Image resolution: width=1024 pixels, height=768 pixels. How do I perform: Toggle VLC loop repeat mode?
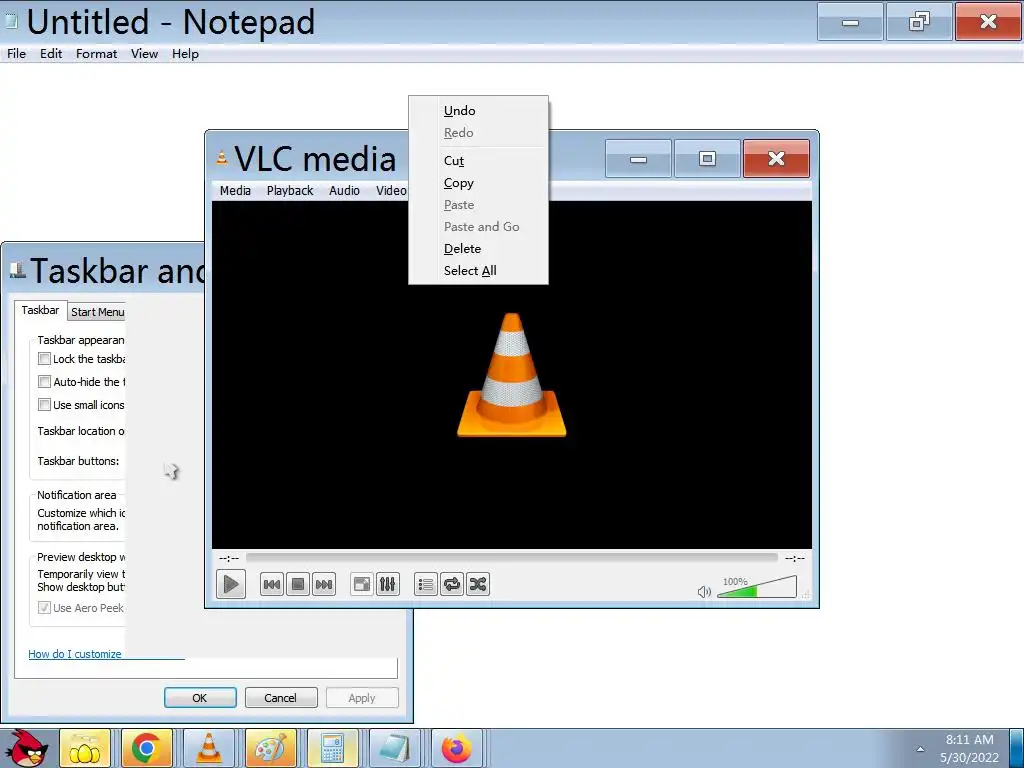452,584
